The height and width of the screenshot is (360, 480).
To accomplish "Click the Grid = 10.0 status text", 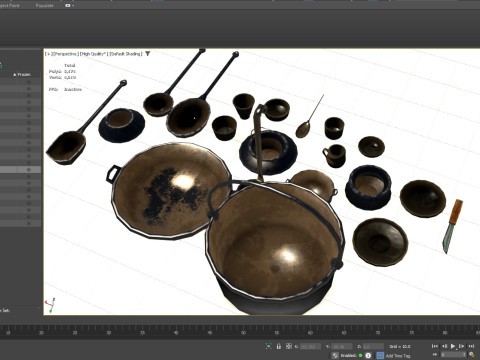I will pos(400,346).
